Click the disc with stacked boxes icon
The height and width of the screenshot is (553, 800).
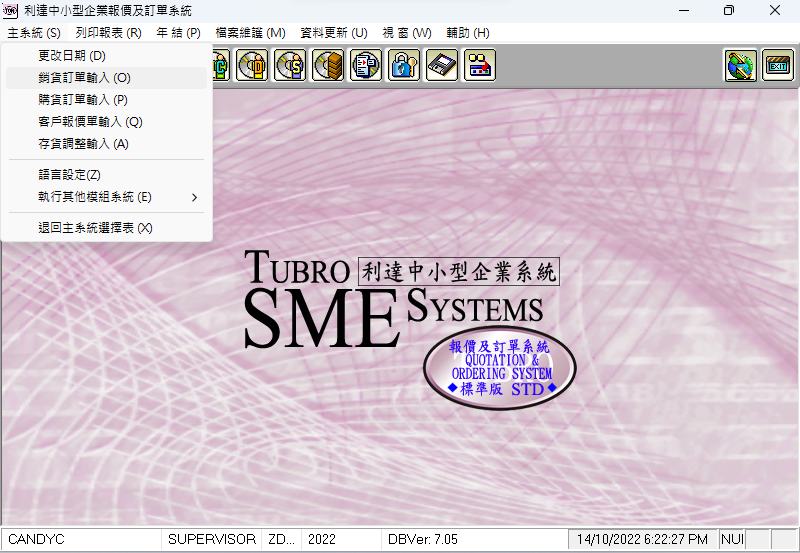point(328,65)
